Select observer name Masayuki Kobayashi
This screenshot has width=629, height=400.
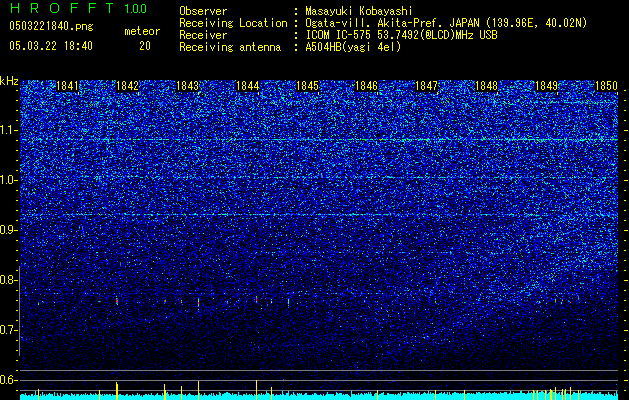pyautogui.click(x=359, y=11)
